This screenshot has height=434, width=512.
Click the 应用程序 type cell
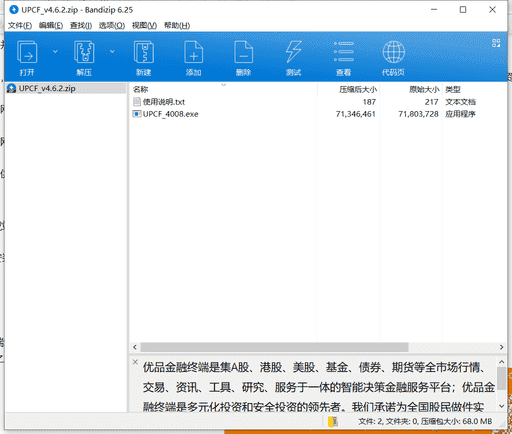point(460,114)
